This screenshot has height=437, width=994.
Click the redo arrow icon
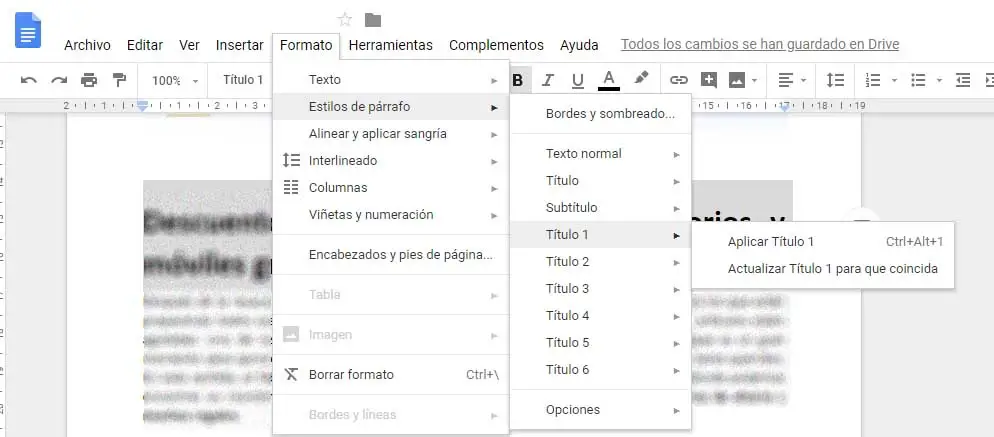59,80
